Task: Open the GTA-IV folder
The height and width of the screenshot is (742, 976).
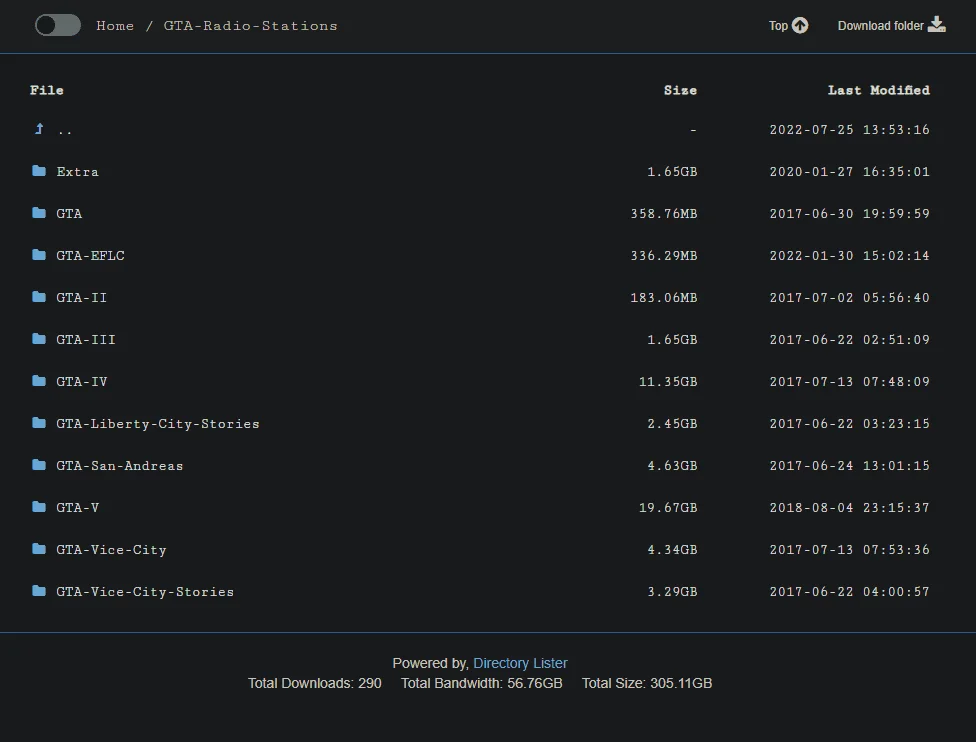Action: coord(82,382)
